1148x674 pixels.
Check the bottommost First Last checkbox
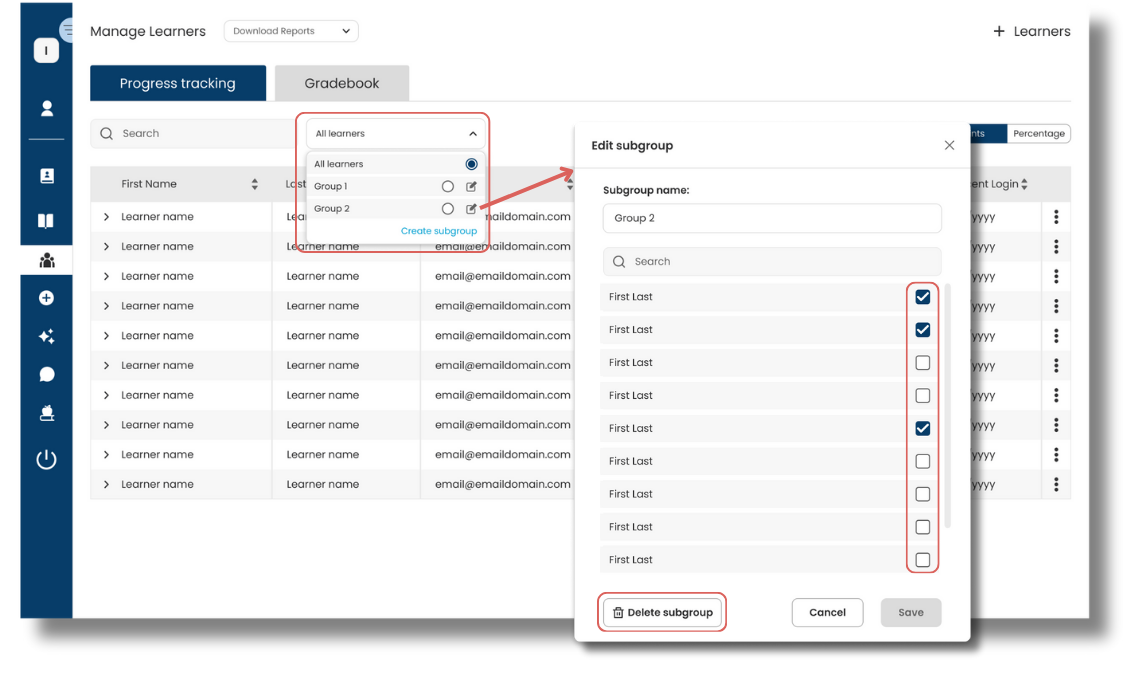(x=922, y=560)
